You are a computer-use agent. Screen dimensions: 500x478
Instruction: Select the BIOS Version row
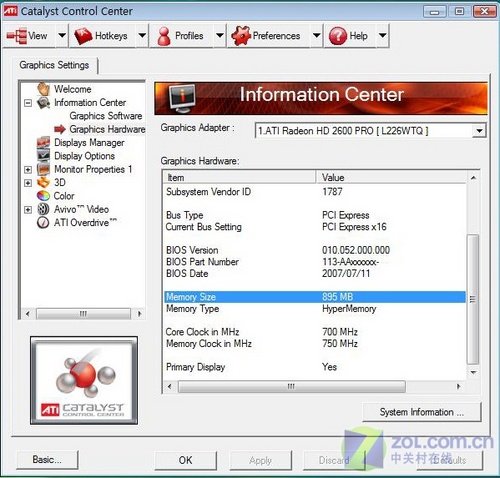click(315, 250)
